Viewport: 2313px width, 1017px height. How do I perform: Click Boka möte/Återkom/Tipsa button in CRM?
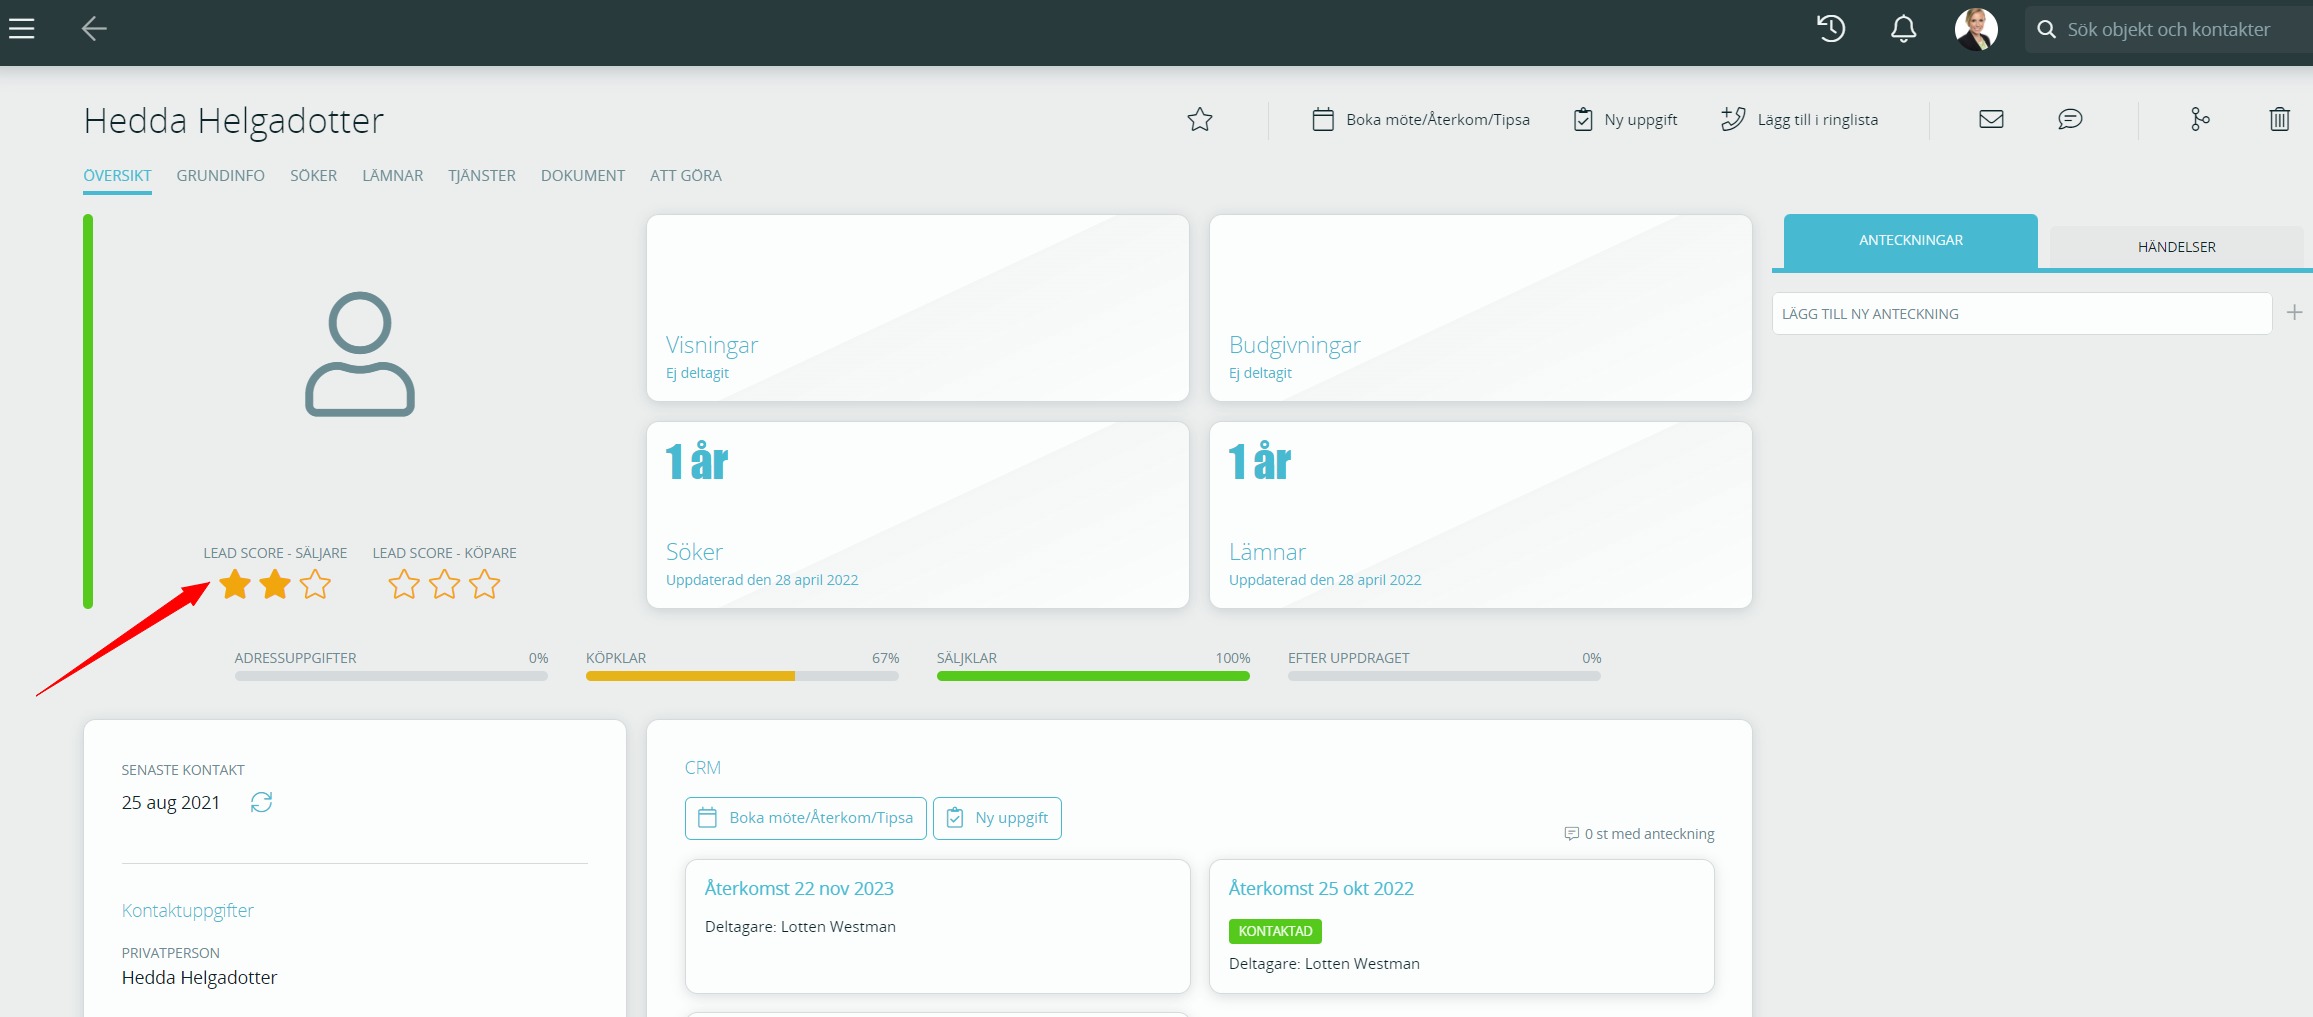point(806,818)
